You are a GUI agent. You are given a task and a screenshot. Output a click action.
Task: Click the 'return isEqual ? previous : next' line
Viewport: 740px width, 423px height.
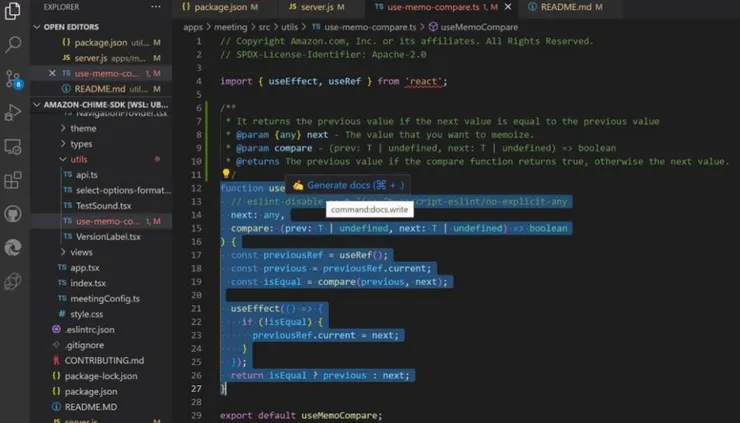coord(320,375)
